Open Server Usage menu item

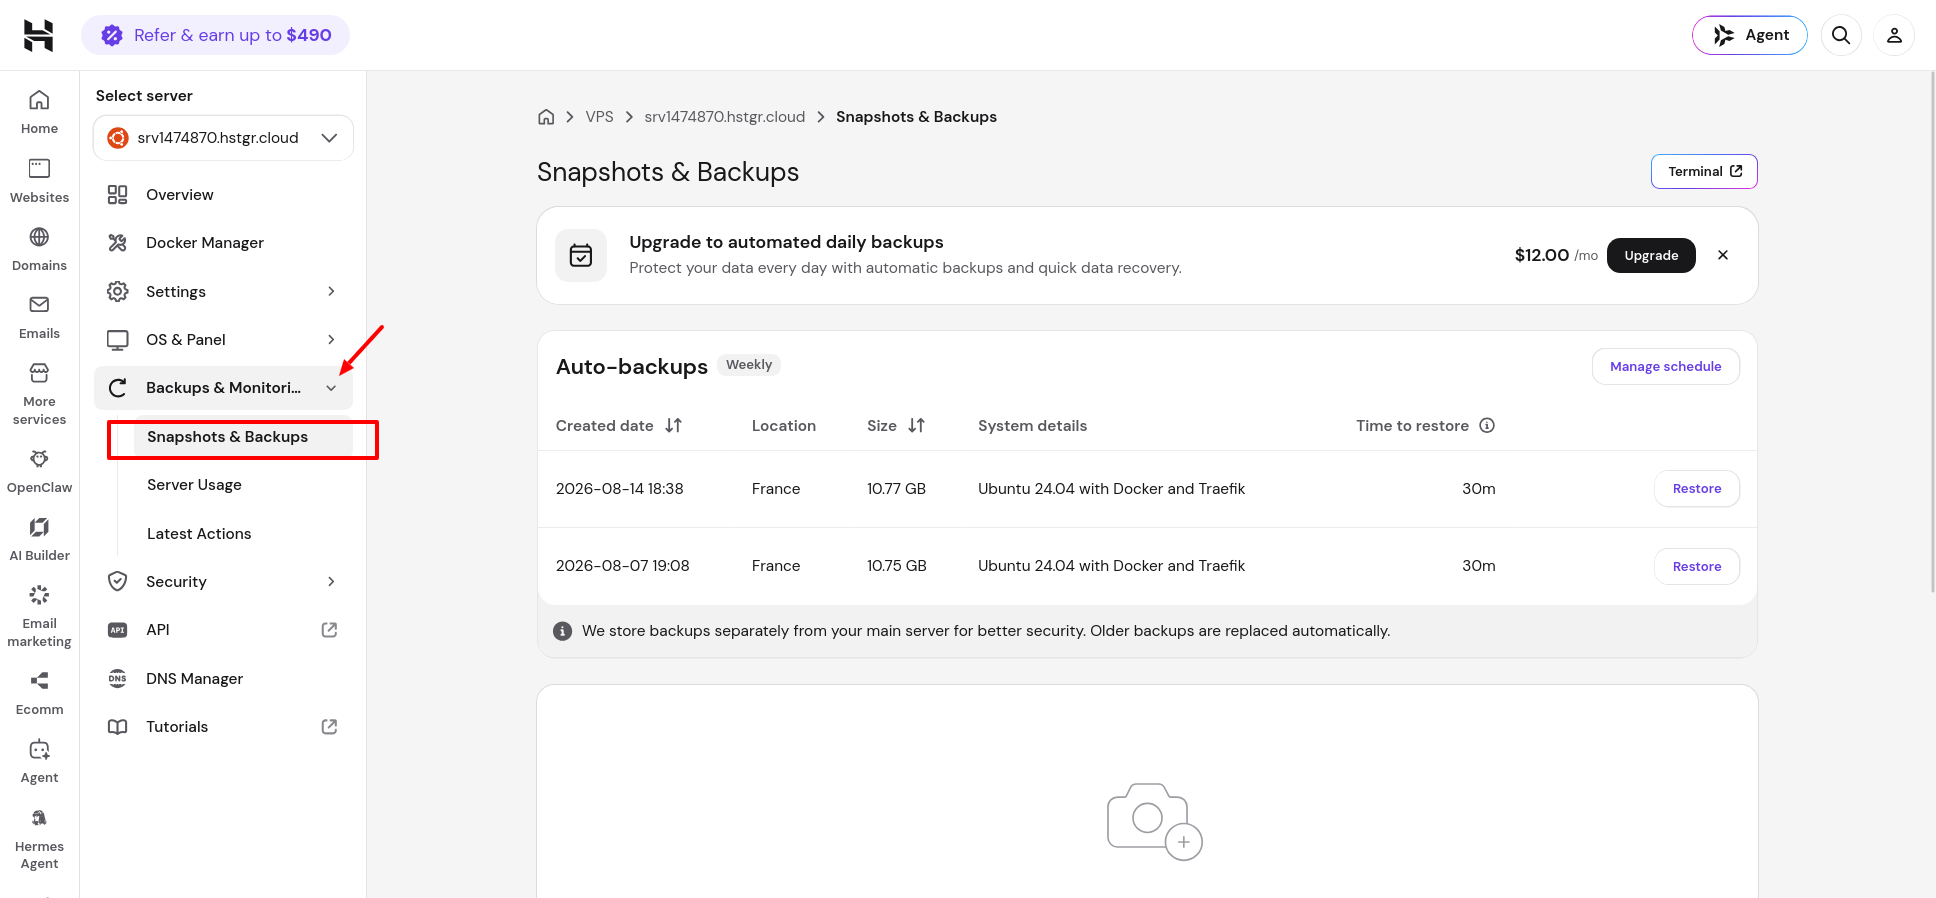(243, 485)
